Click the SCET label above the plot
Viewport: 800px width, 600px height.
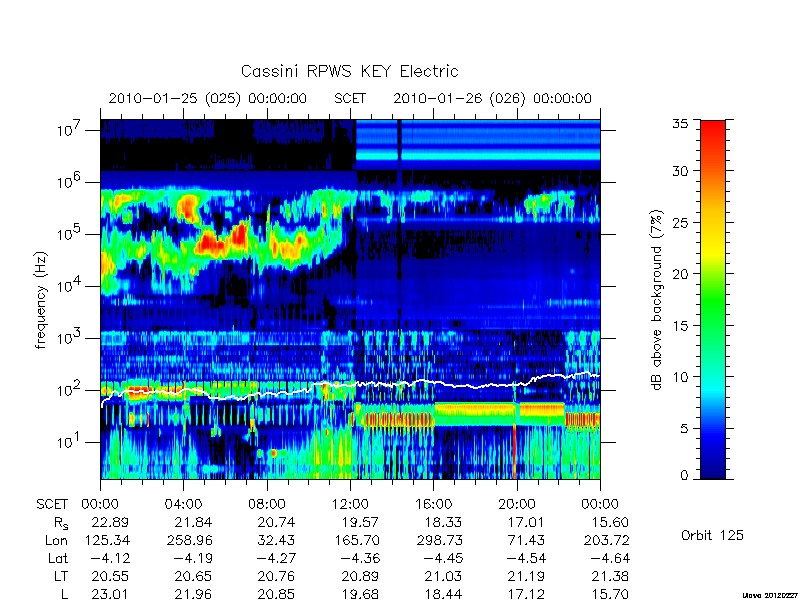click(x=350, y=98)
